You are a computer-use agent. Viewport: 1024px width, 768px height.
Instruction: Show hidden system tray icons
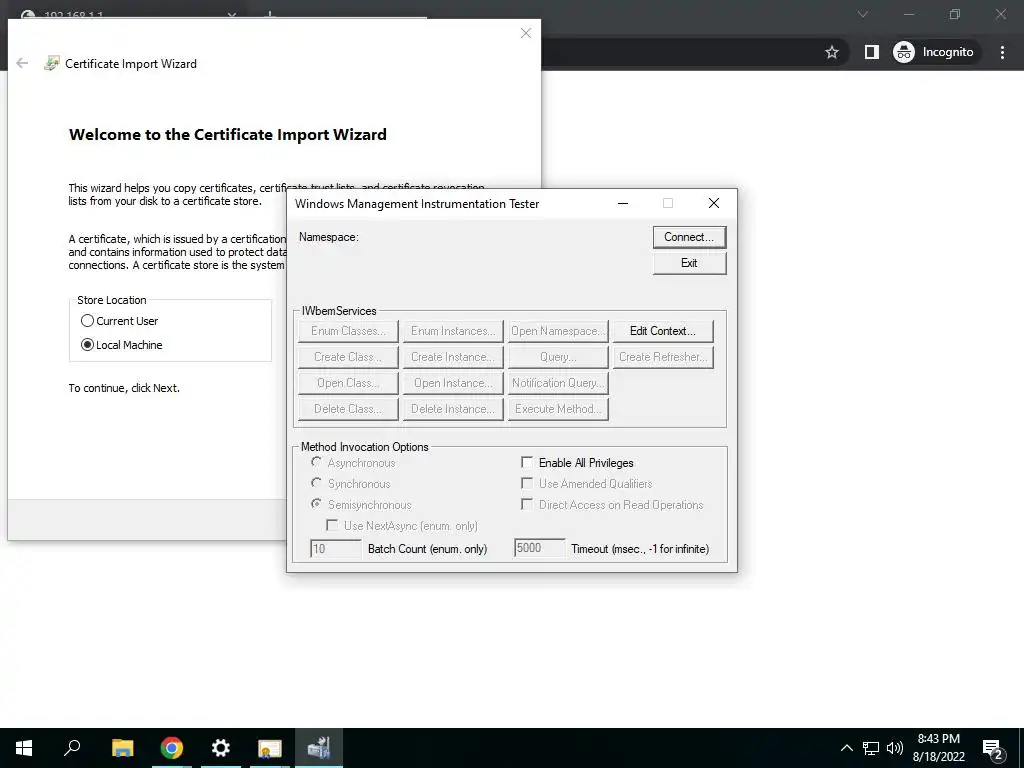(x=846, y=748)
